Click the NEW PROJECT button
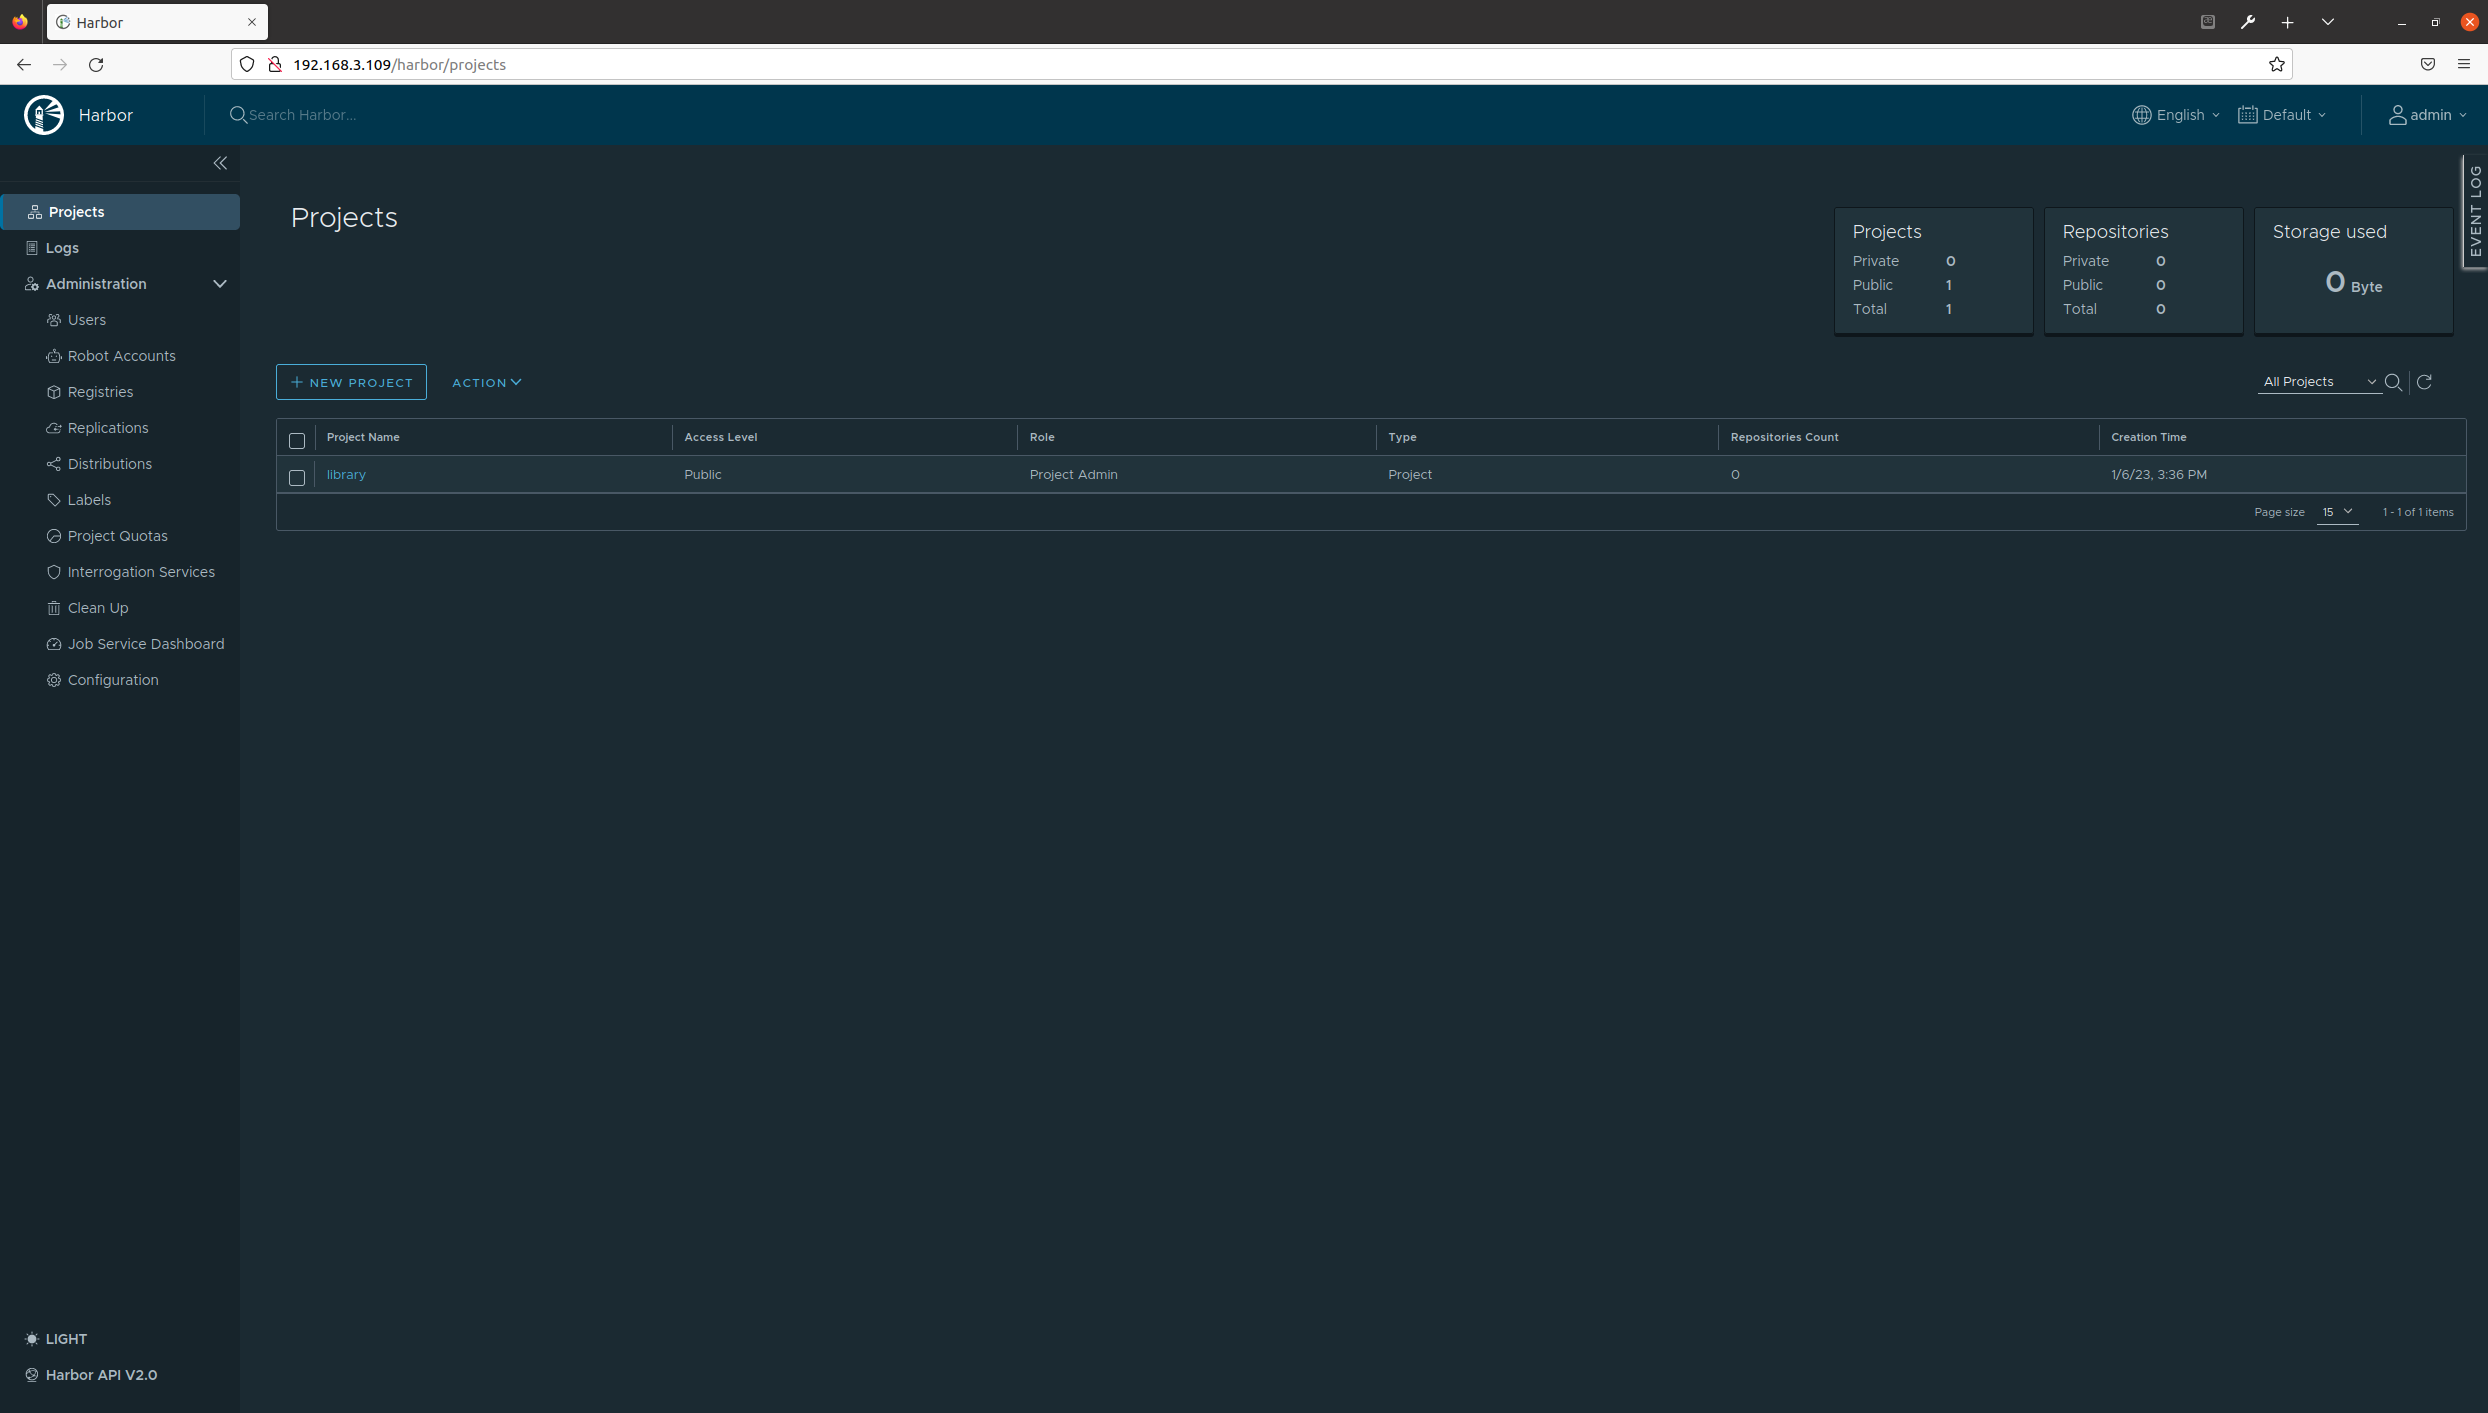This screenshot has height=1413, width=2488. pos(351,382)
